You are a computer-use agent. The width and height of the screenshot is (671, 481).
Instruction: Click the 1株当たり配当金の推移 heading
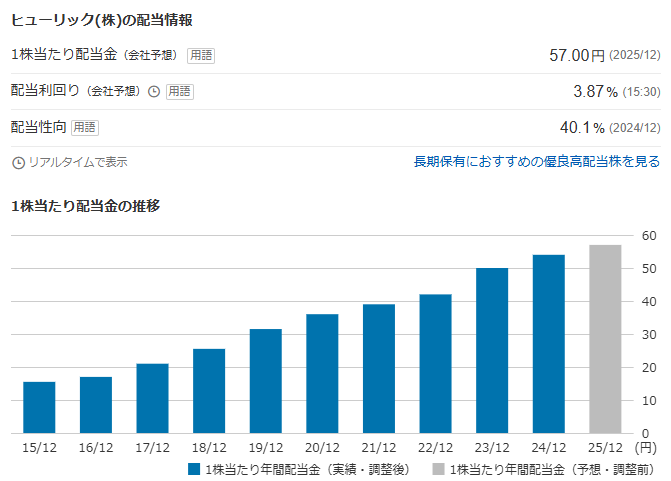tap(85, 206)
